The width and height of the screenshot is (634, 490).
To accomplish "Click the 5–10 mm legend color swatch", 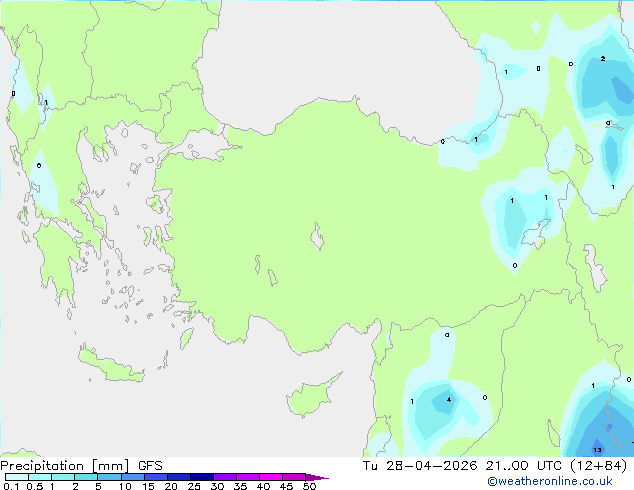I will (x=109, y=477).
